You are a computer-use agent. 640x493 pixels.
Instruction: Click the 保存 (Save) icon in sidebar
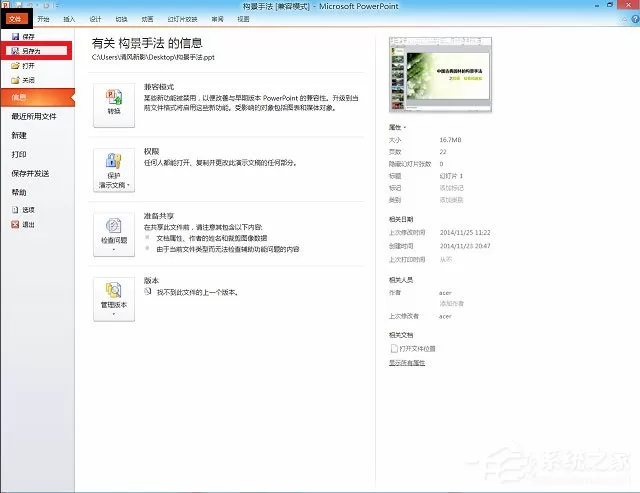pyautogui.click(x=16, y=36)
